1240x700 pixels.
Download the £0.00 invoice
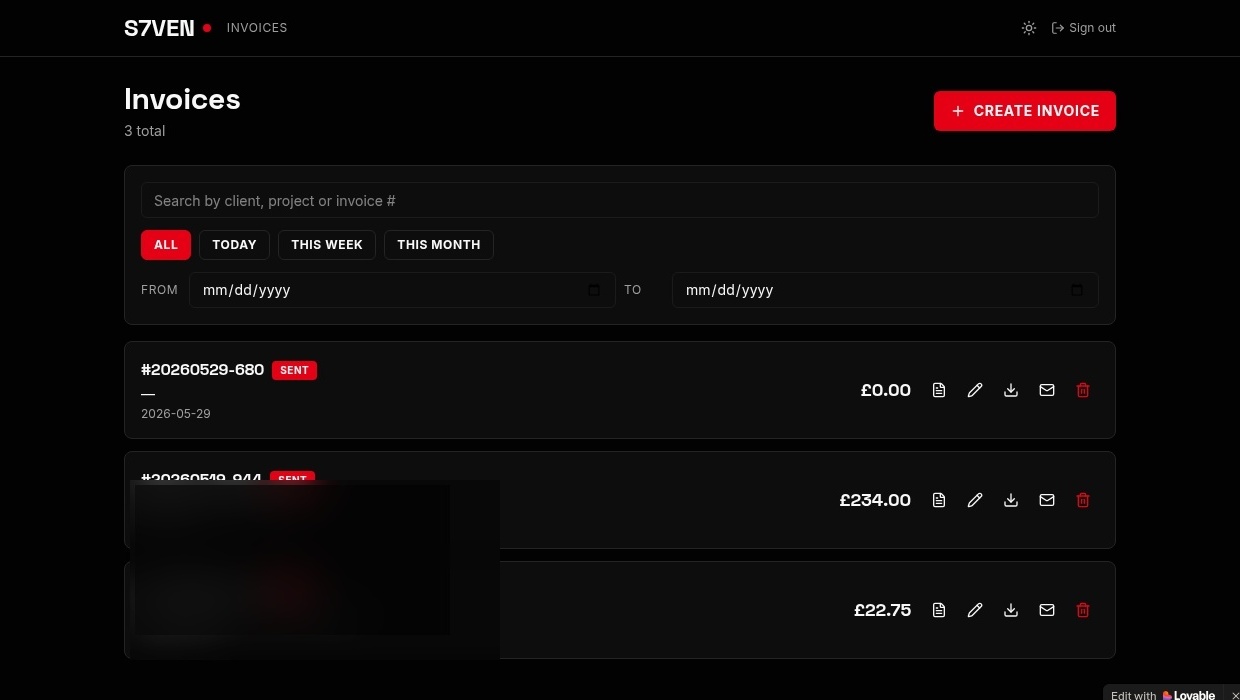[x=1011, y=390]
